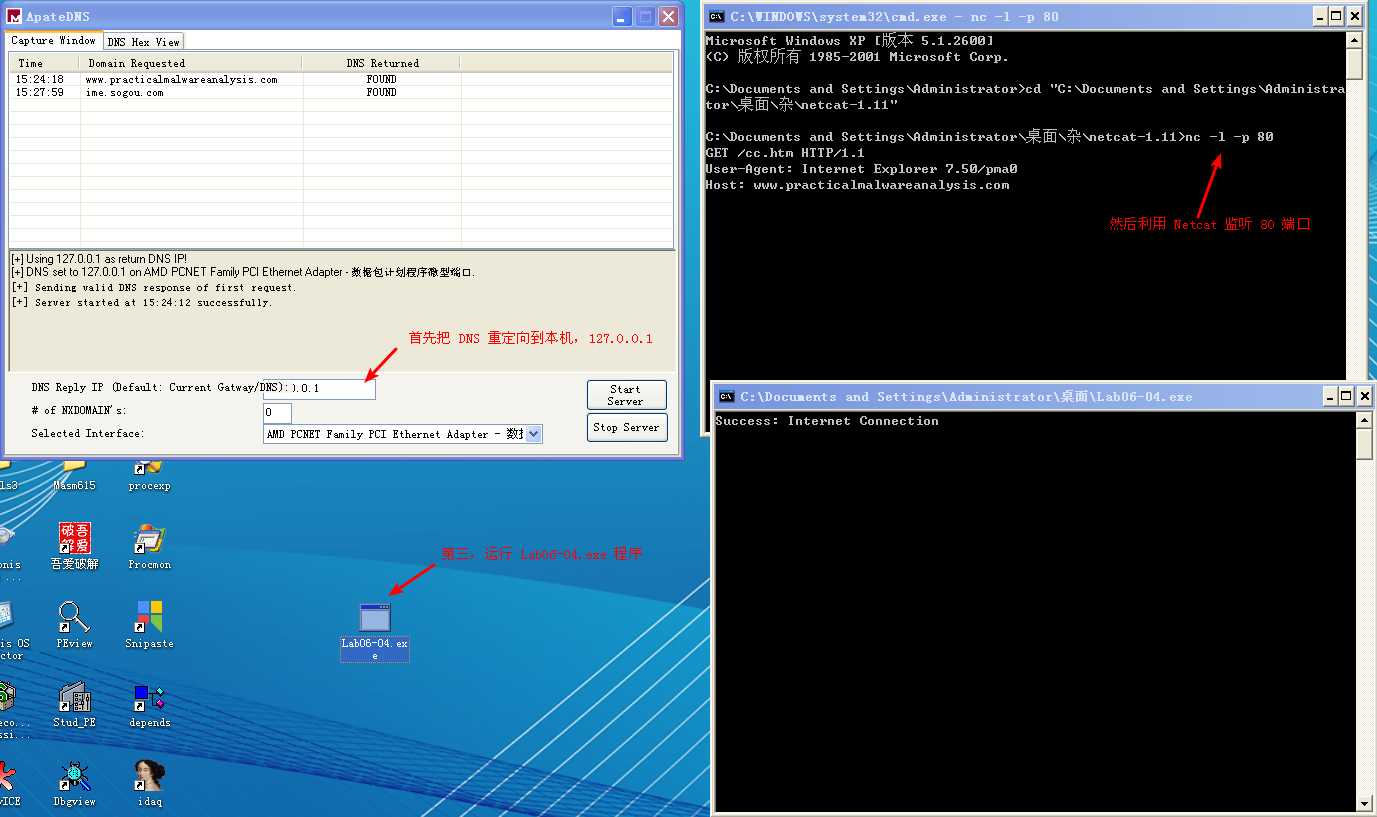
Task: Select the www.practicalmalwareanalysis.com row
Action: click(341, 79)
